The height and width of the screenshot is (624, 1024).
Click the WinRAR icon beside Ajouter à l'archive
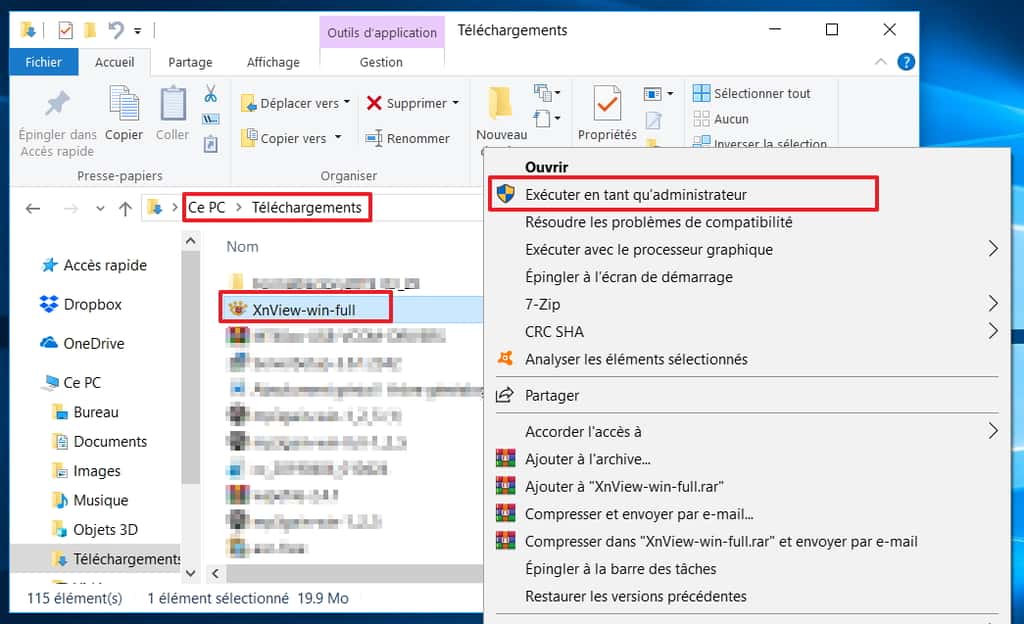point(505,459)
